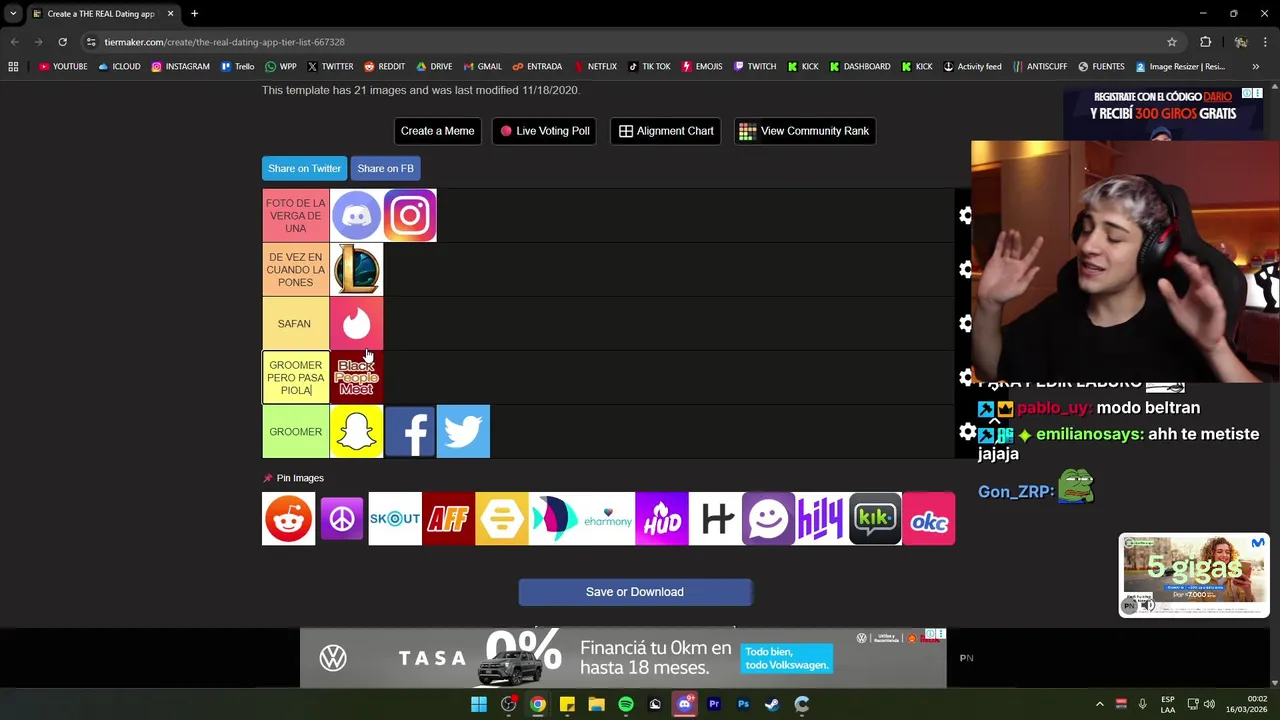1280x720 pixels.
Task: Edit the SAFAN tier label
Action: [x=295, y=324]
